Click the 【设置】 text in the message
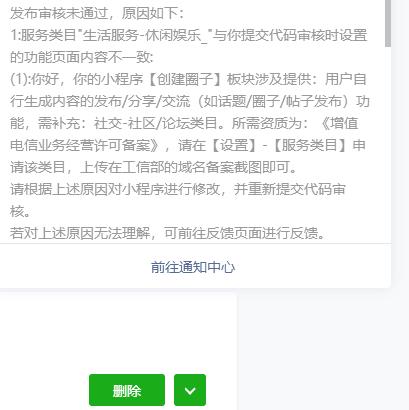Screen dimensions: 409x410 coord(234,145)
